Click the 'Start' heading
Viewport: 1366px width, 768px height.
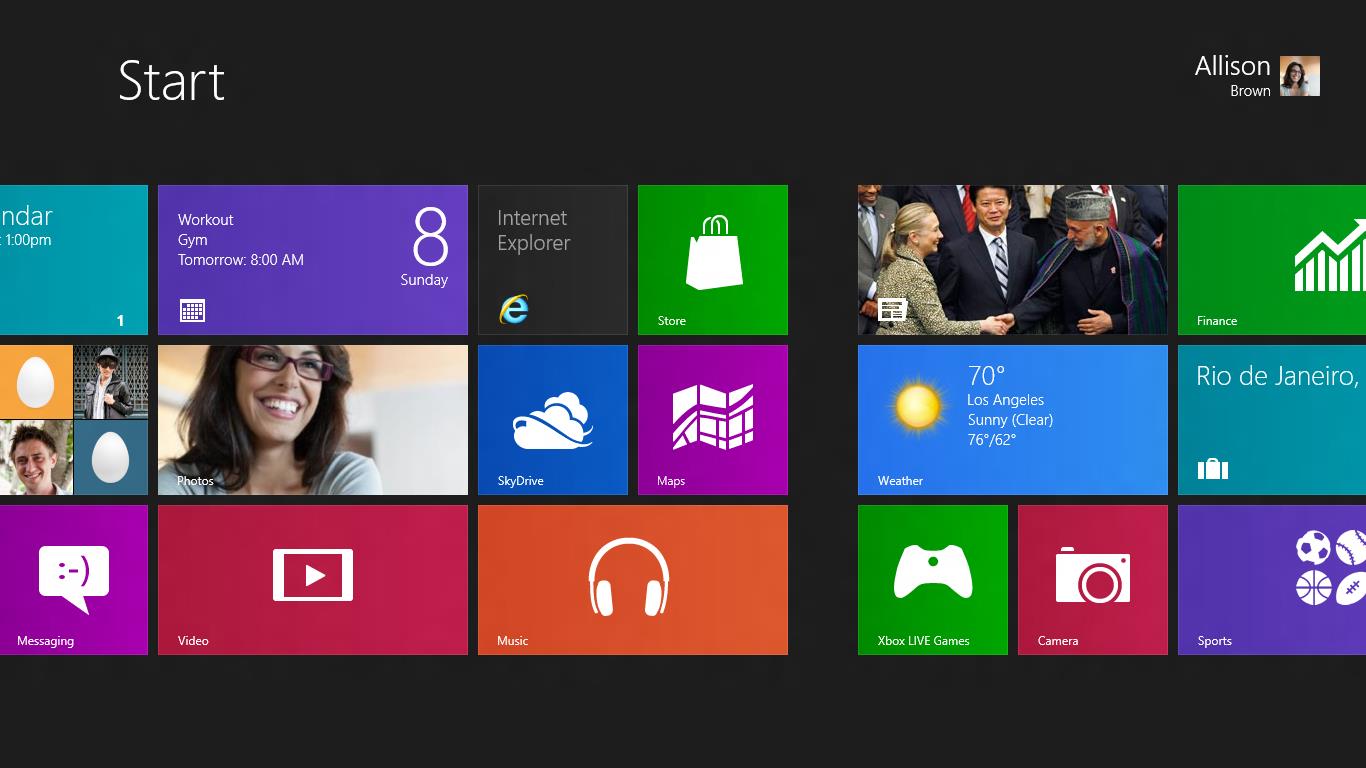(172, 81)
